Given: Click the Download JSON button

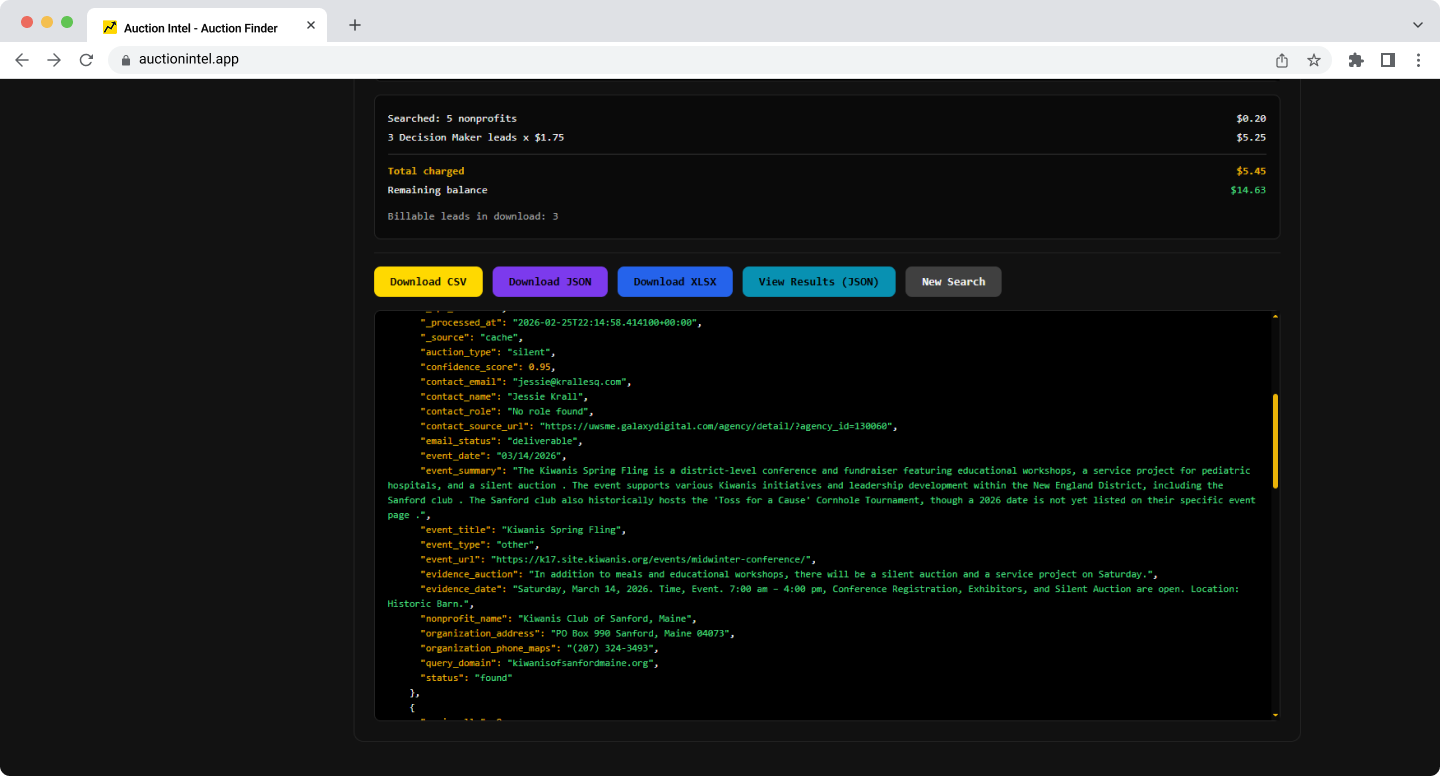Looking at the screenshot, I should point(550,282).
